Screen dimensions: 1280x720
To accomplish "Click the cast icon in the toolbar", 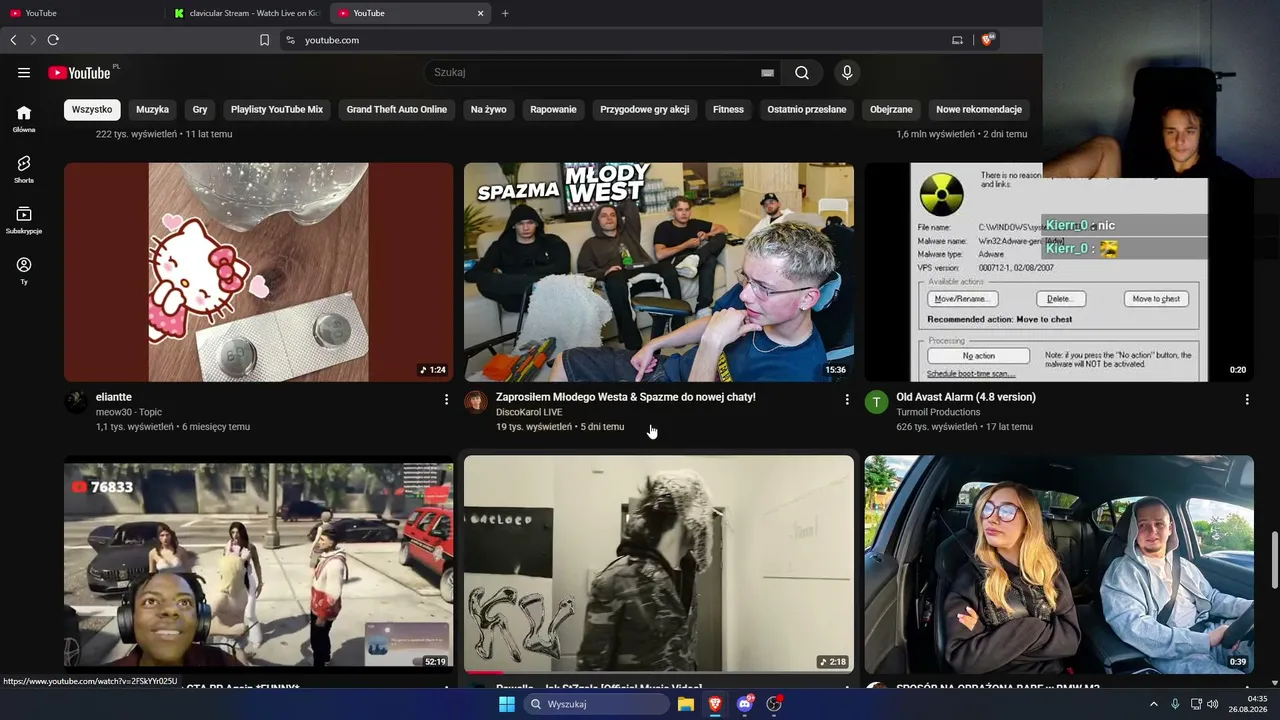I will pyautogui.click(x=957, y=40).
